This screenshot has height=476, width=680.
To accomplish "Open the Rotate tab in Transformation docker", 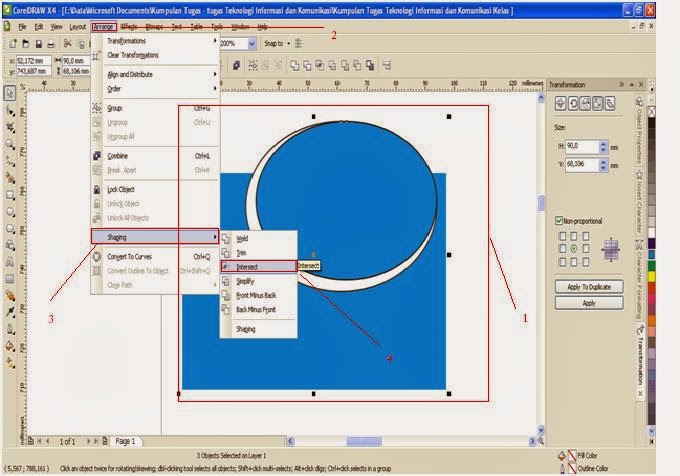I will pos(573,103).
